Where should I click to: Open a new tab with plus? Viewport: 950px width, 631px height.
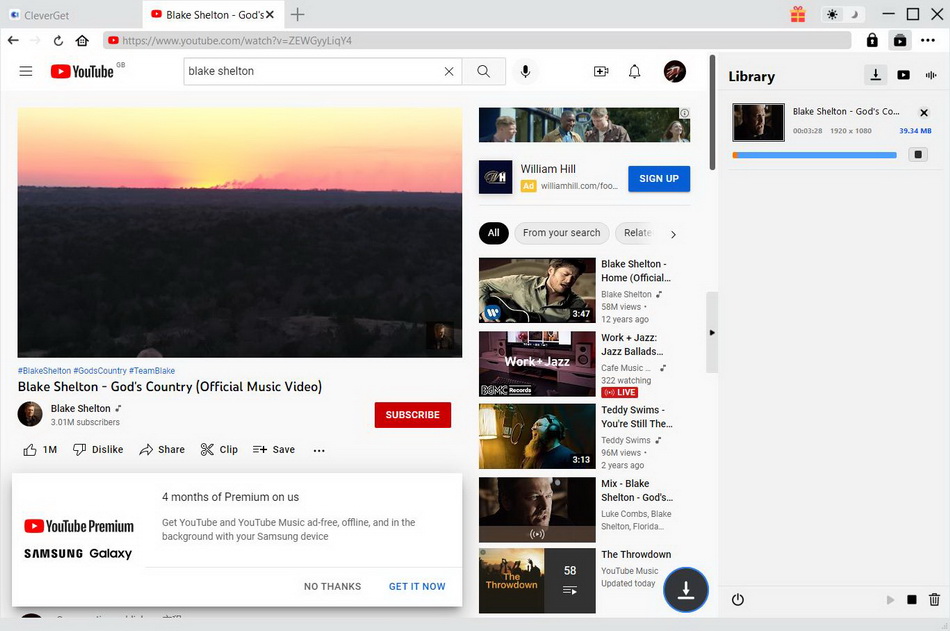(297, 15)
